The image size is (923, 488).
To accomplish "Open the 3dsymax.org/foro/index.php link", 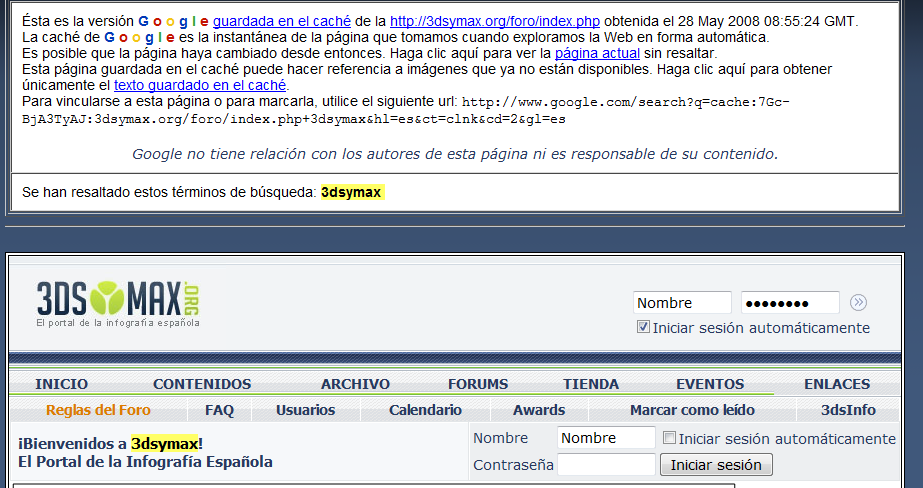I will (495, 22).
